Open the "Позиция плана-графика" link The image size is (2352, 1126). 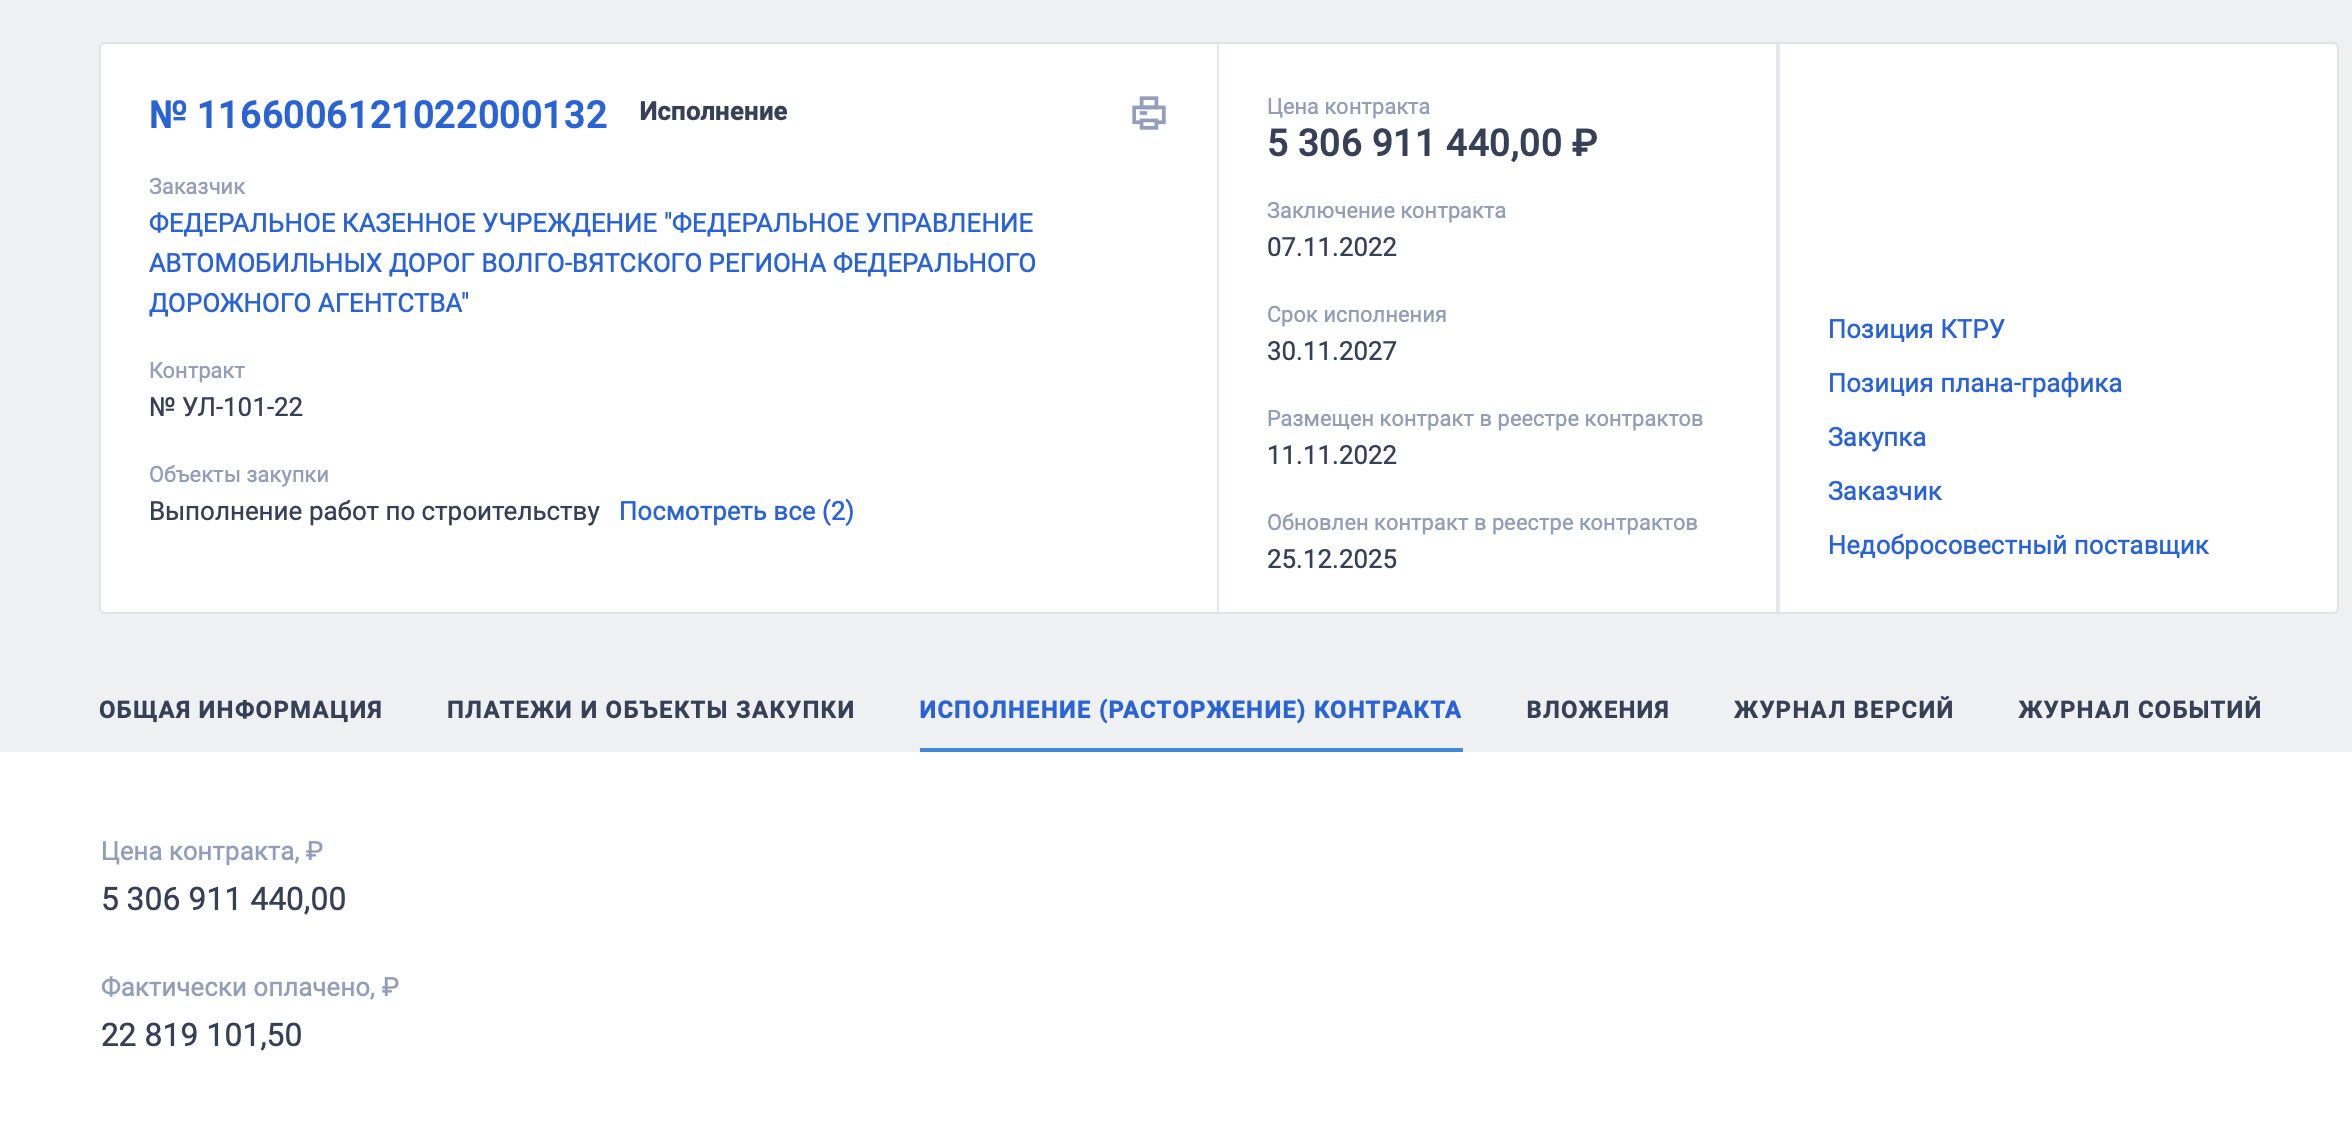pyautogui.click(x=1974, y=383)
